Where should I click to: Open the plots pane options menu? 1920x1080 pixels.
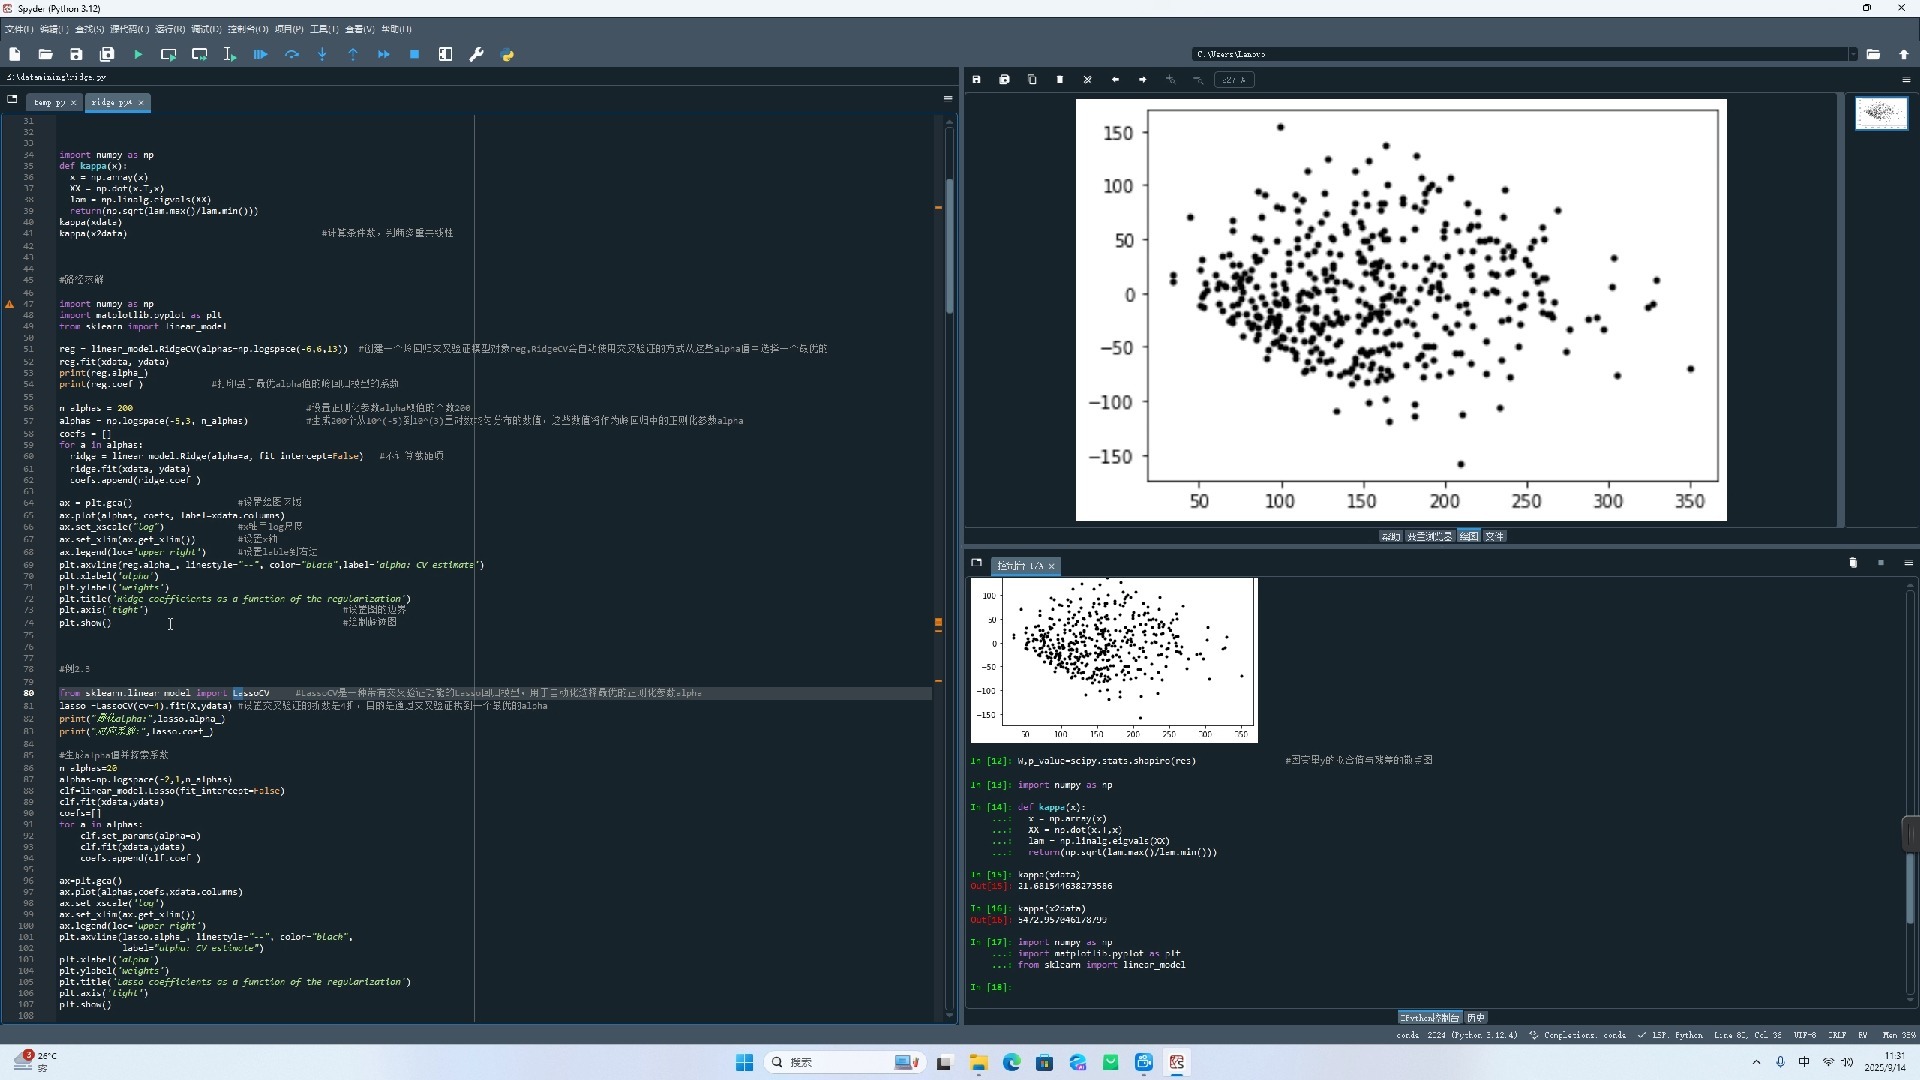pos(1906,79)
